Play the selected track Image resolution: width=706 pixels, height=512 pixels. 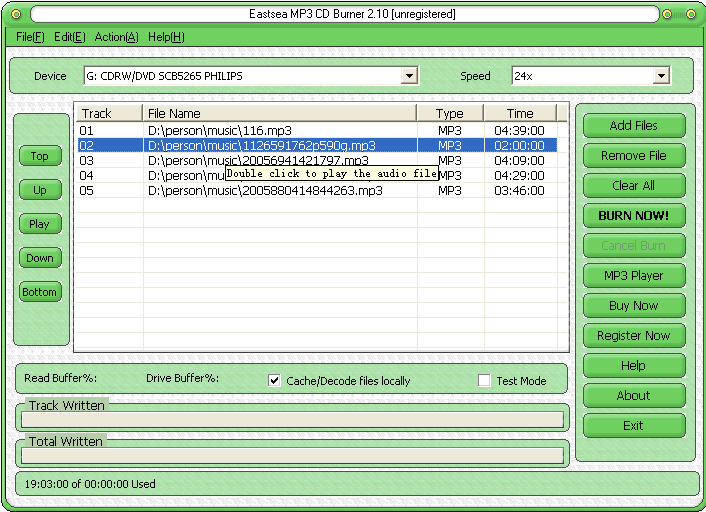coord(39,224)
